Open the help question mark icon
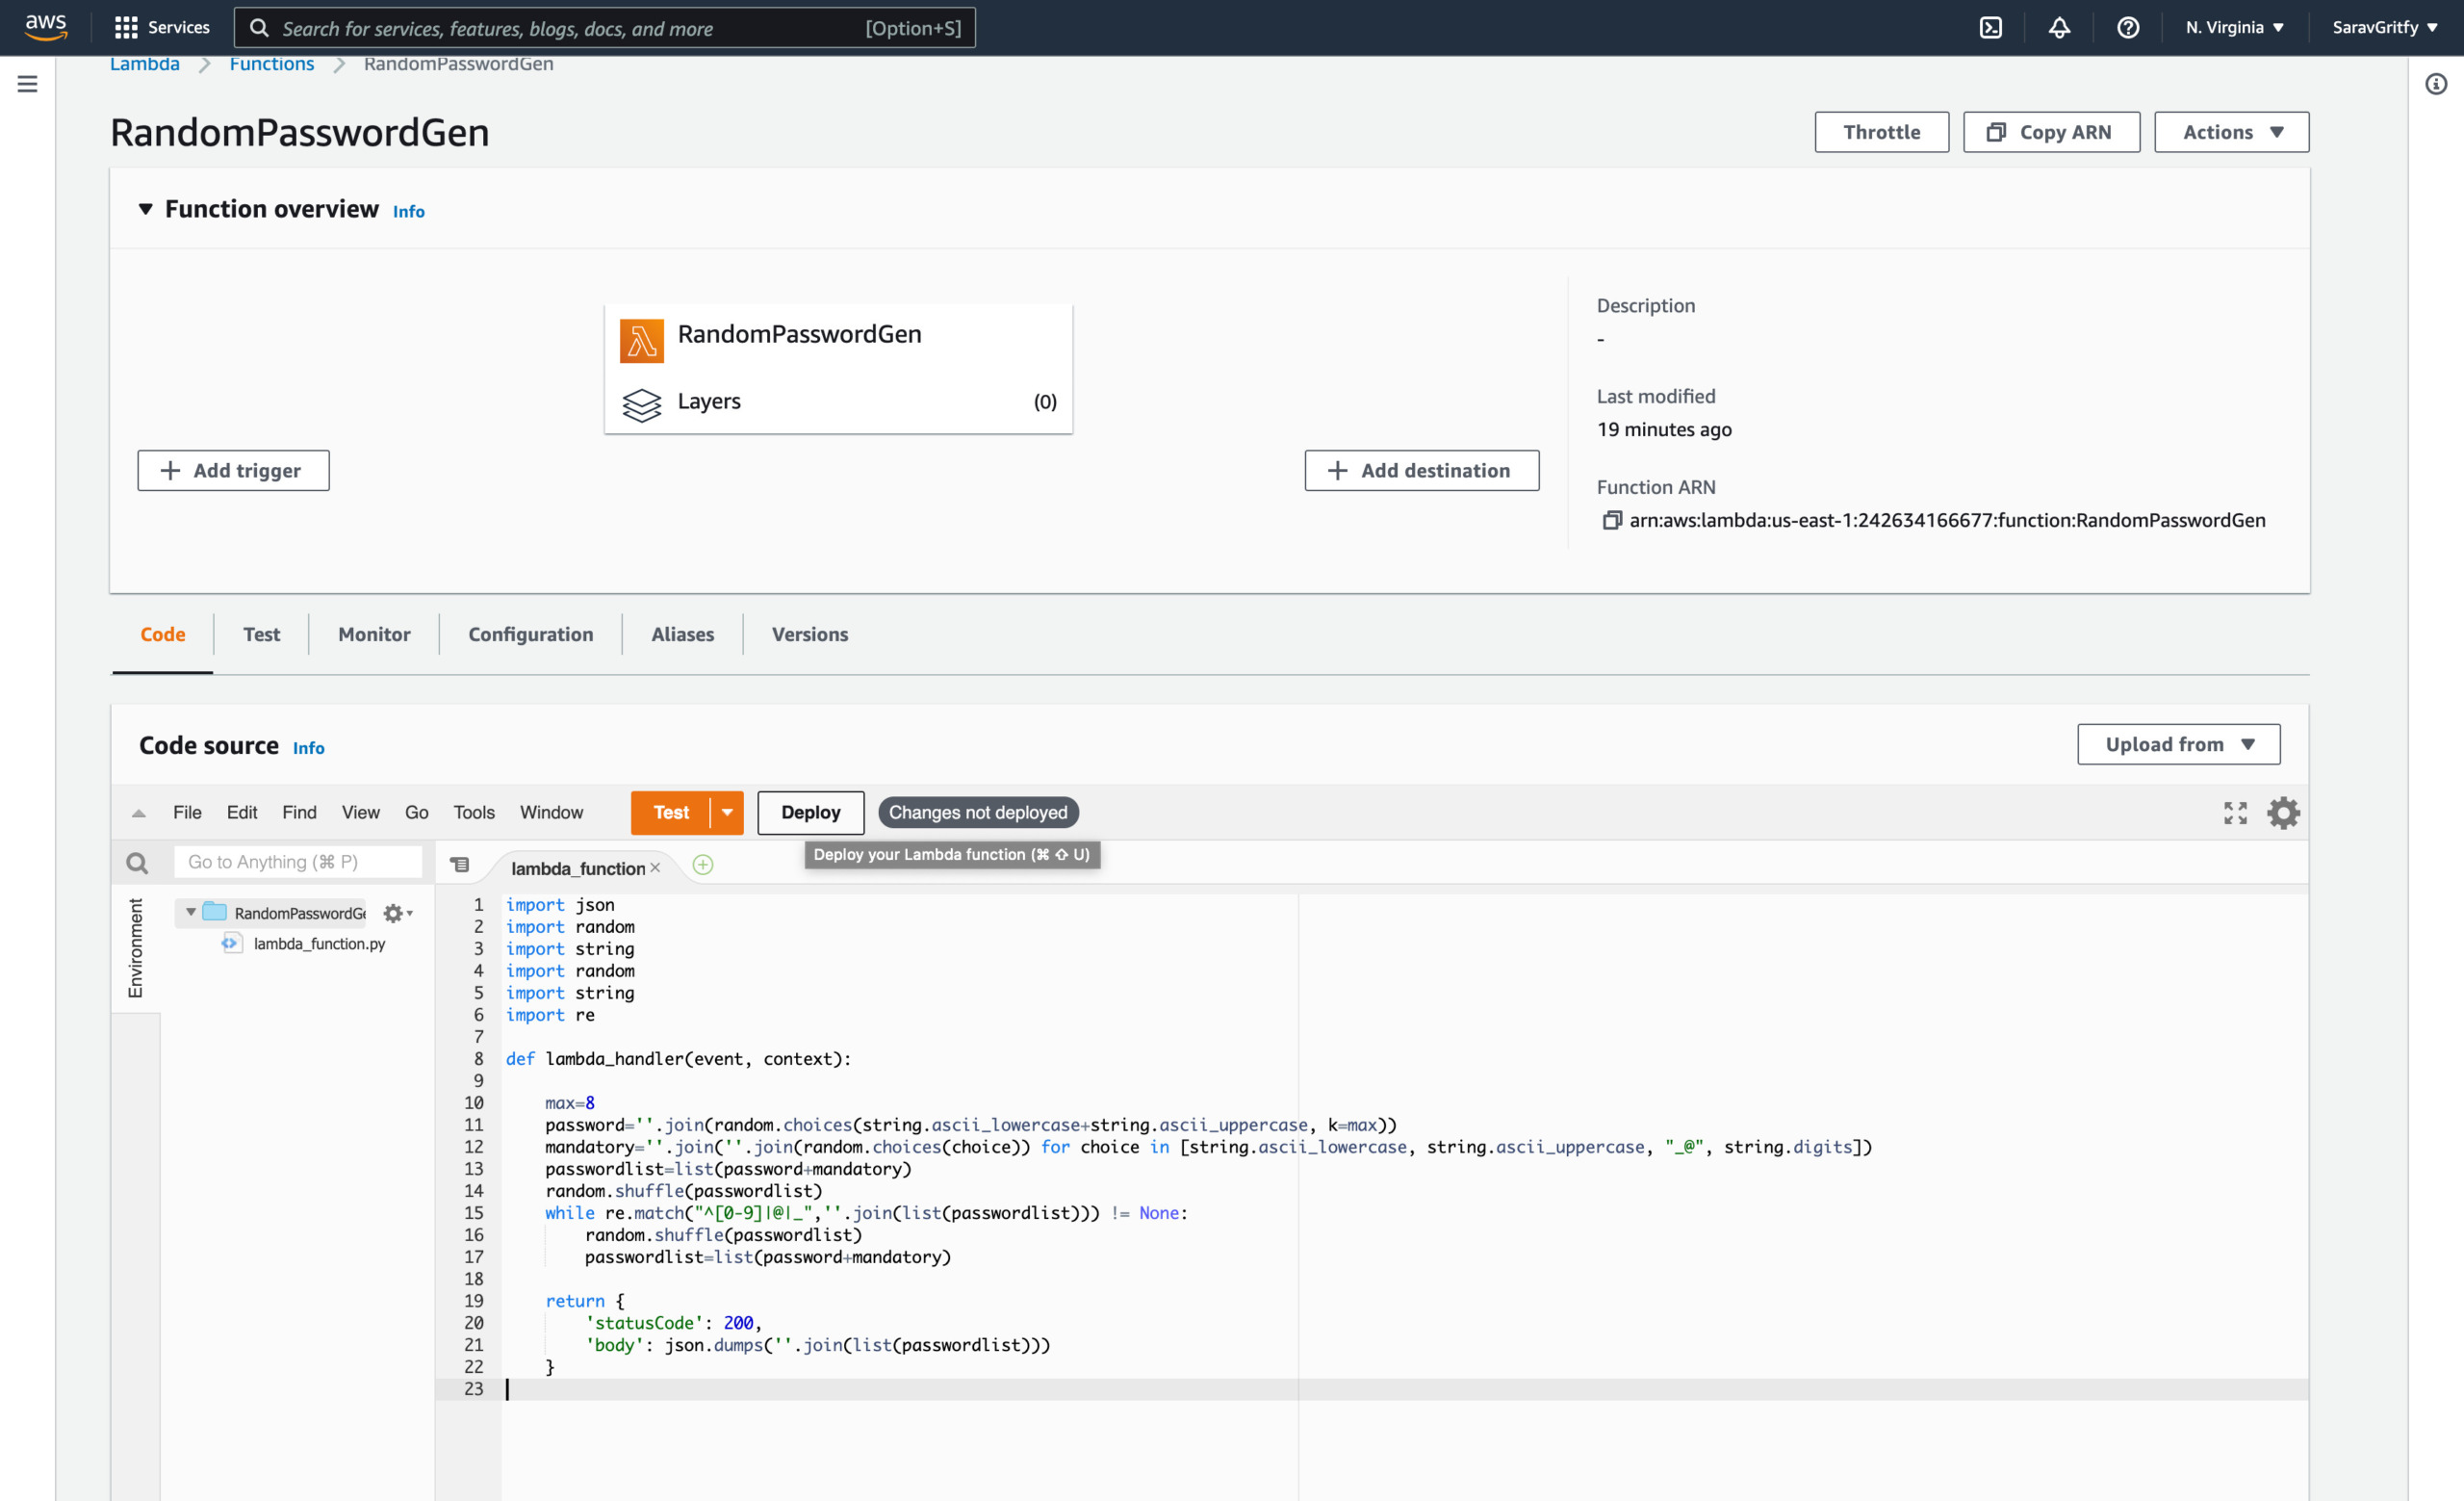2464x1501 pixels. click(x=2128, y=27)
